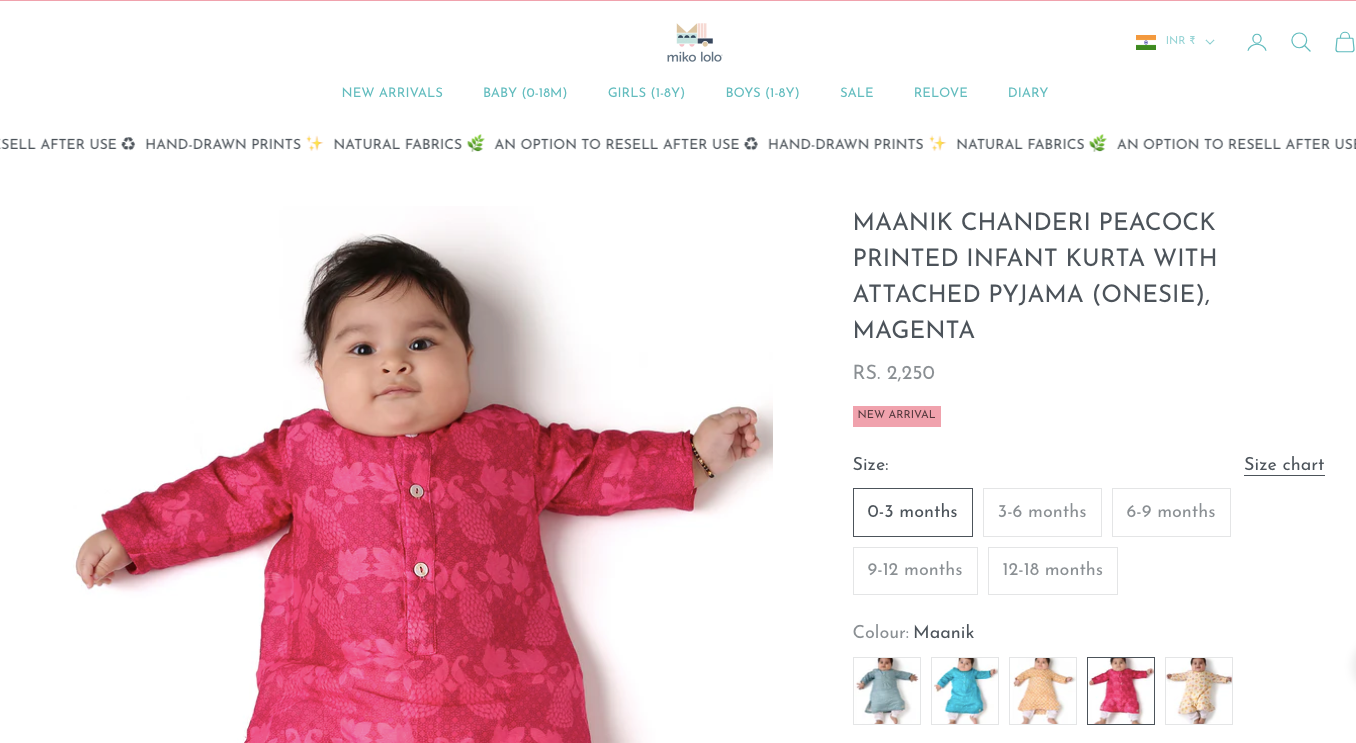
Task: Open the account profile icon
Action: click(x=1257, y=42)
